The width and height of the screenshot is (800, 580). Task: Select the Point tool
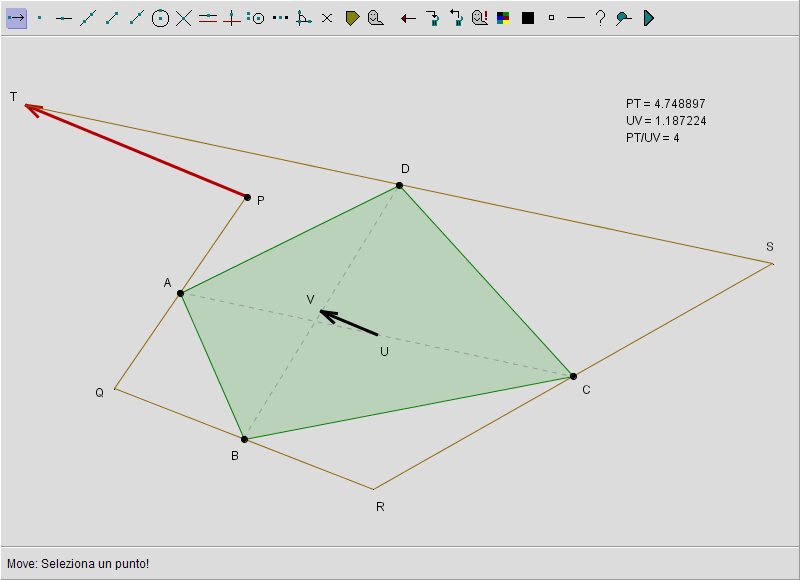pos(40,18)
